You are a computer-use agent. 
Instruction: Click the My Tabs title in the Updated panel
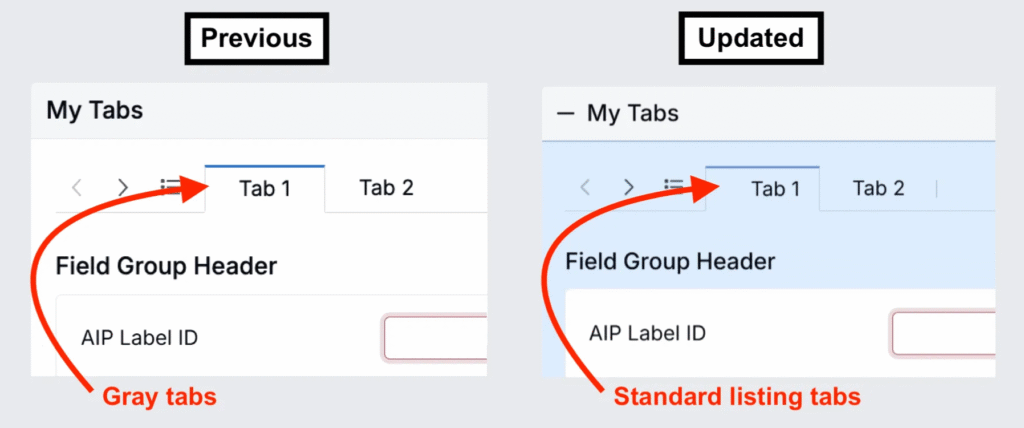coord(633,114)
